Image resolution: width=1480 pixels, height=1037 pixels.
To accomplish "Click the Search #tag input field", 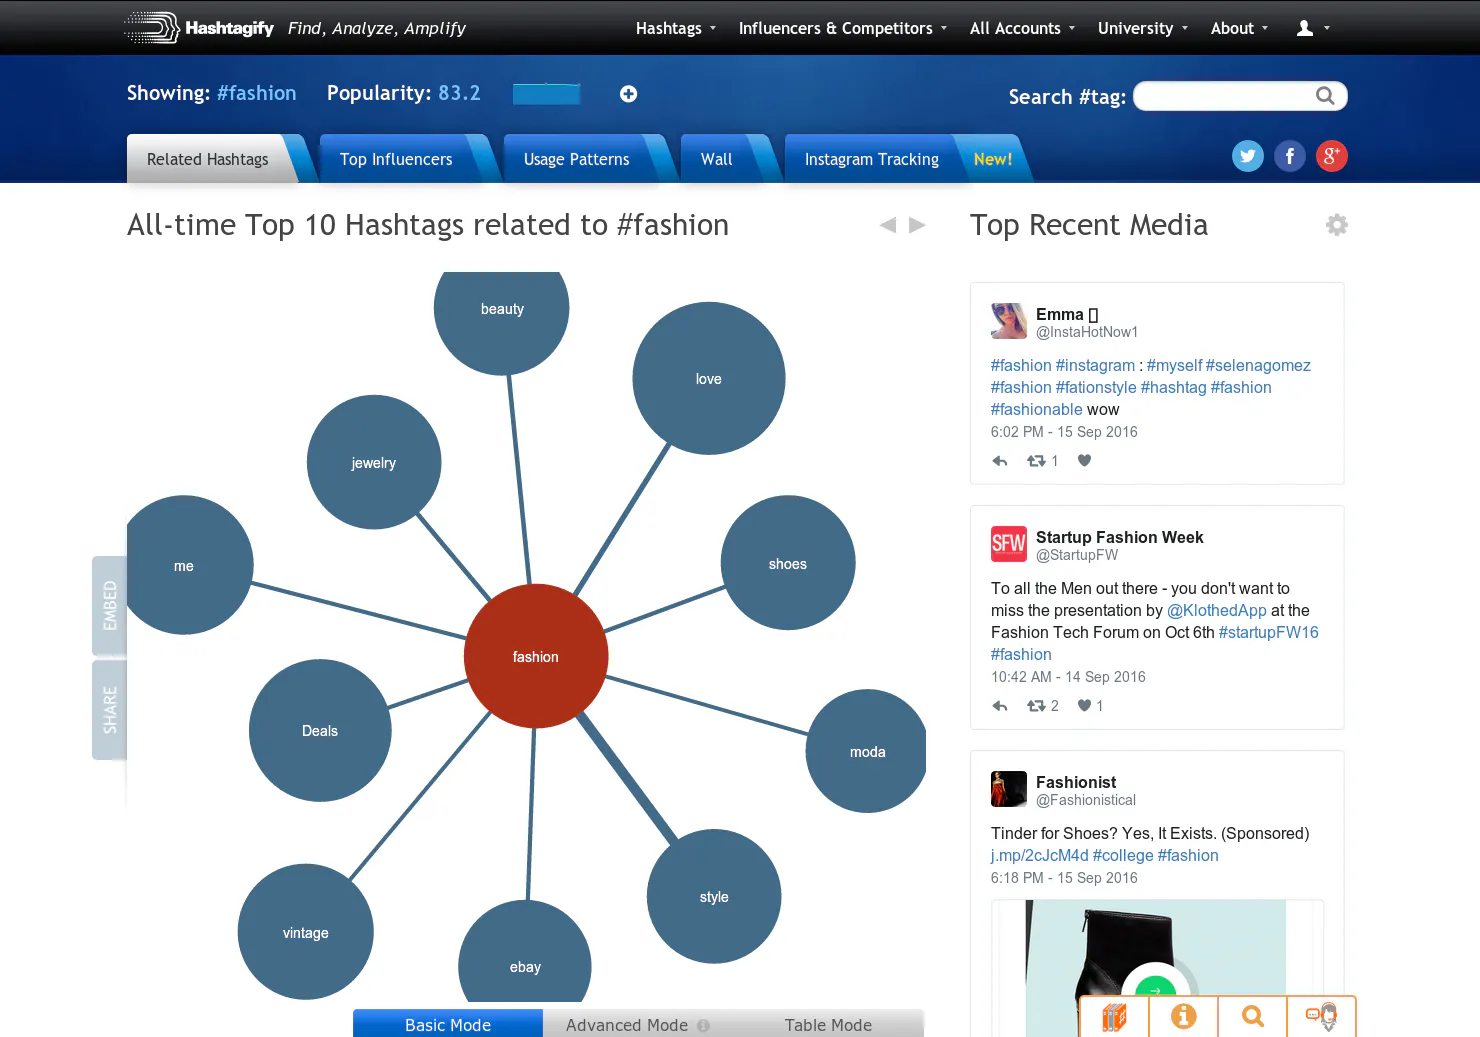I will (x=1240, y=96).
